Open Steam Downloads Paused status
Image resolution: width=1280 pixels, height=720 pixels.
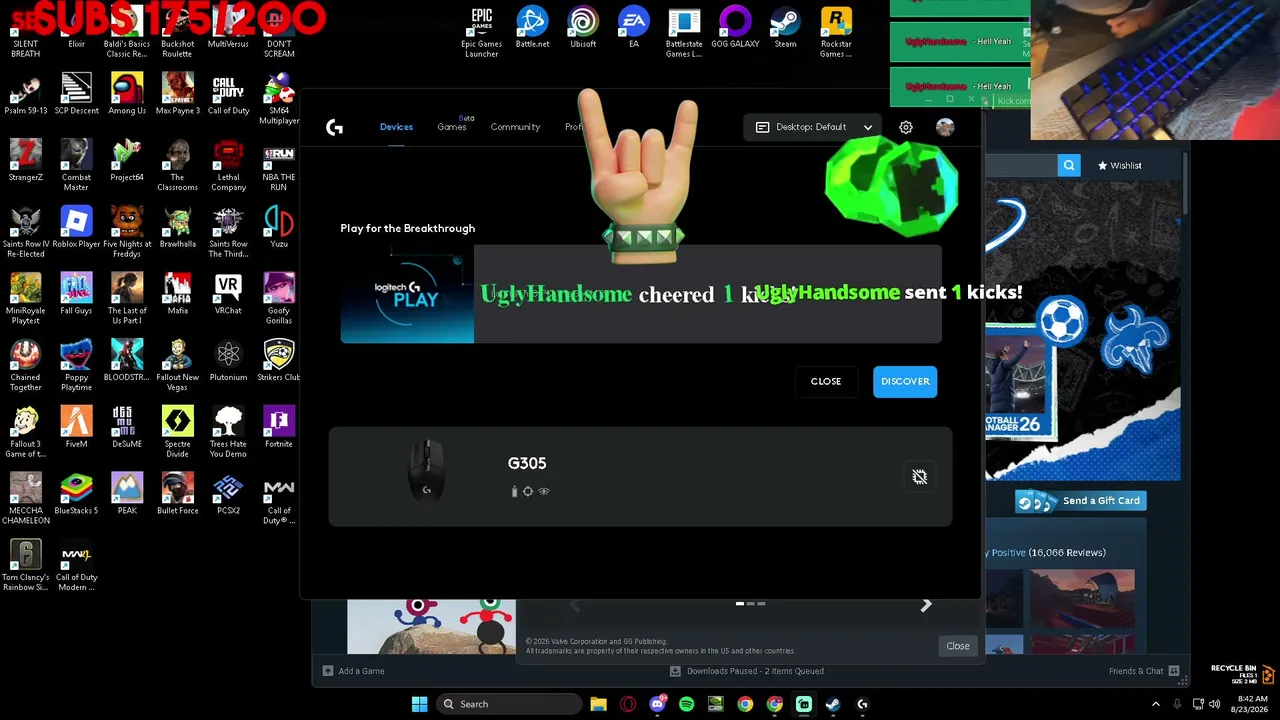[747, 671]
